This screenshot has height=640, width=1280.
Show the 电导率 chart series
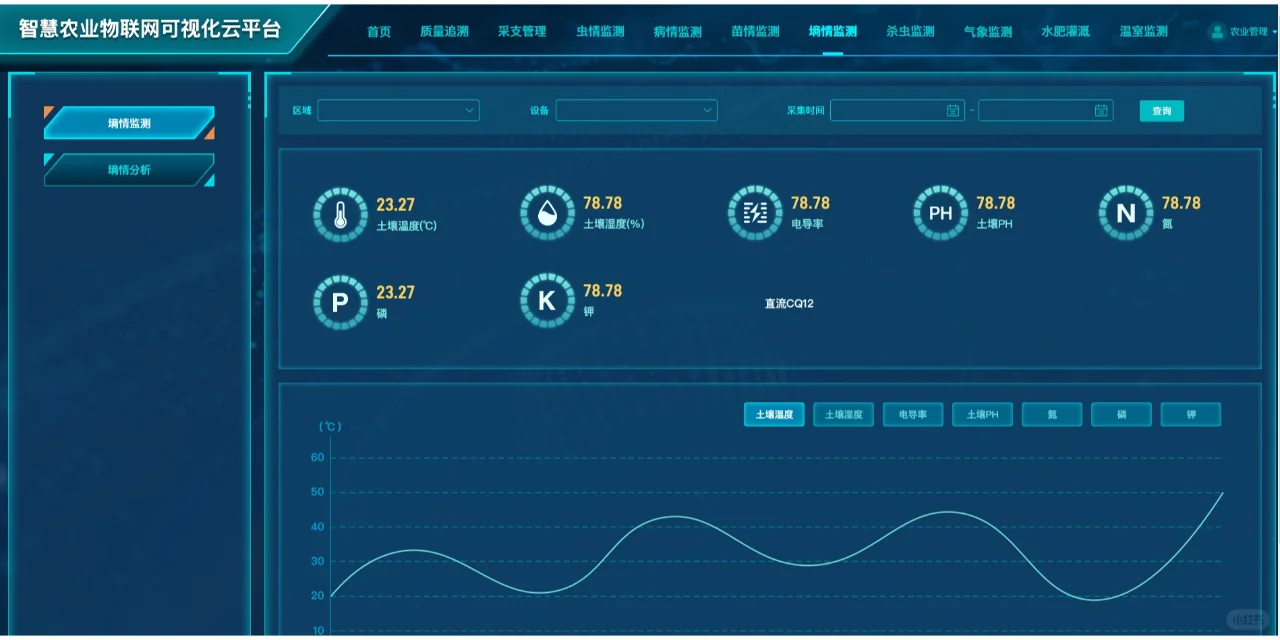click(913, 414)
